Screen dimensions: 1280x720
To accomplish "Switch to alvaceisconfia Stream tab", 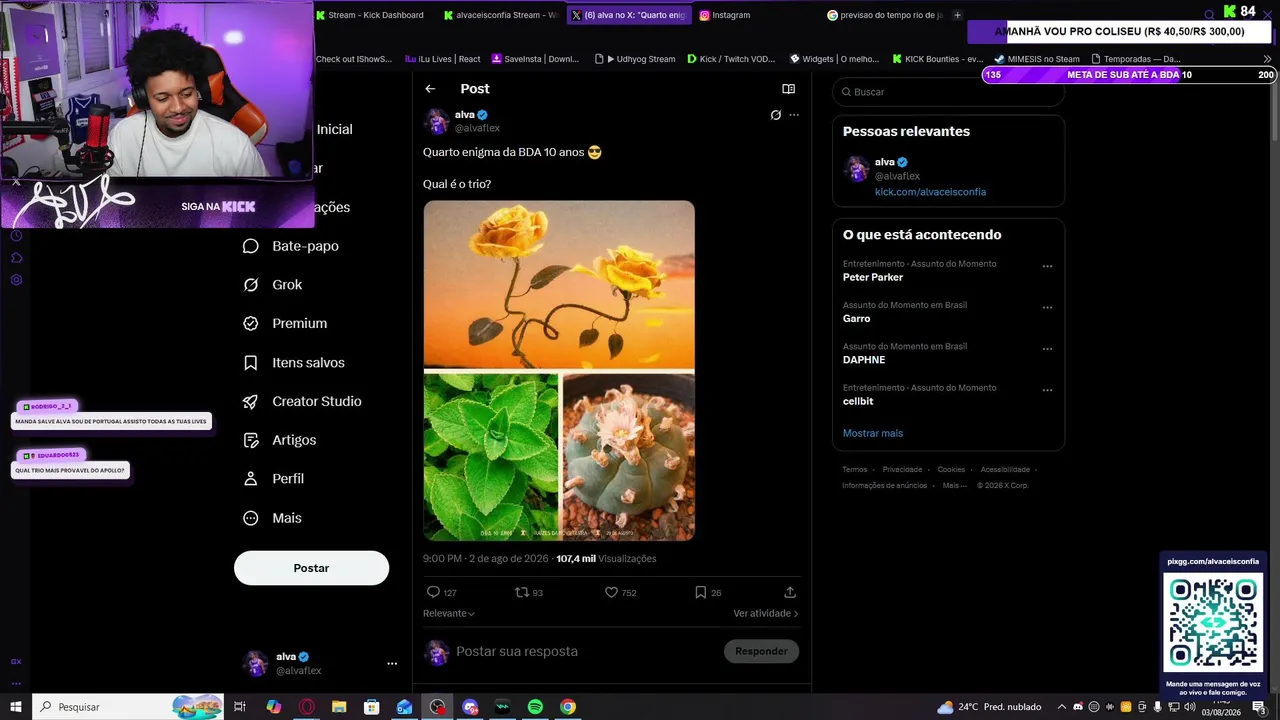I will pyautogui.click(x=500, y=15).
